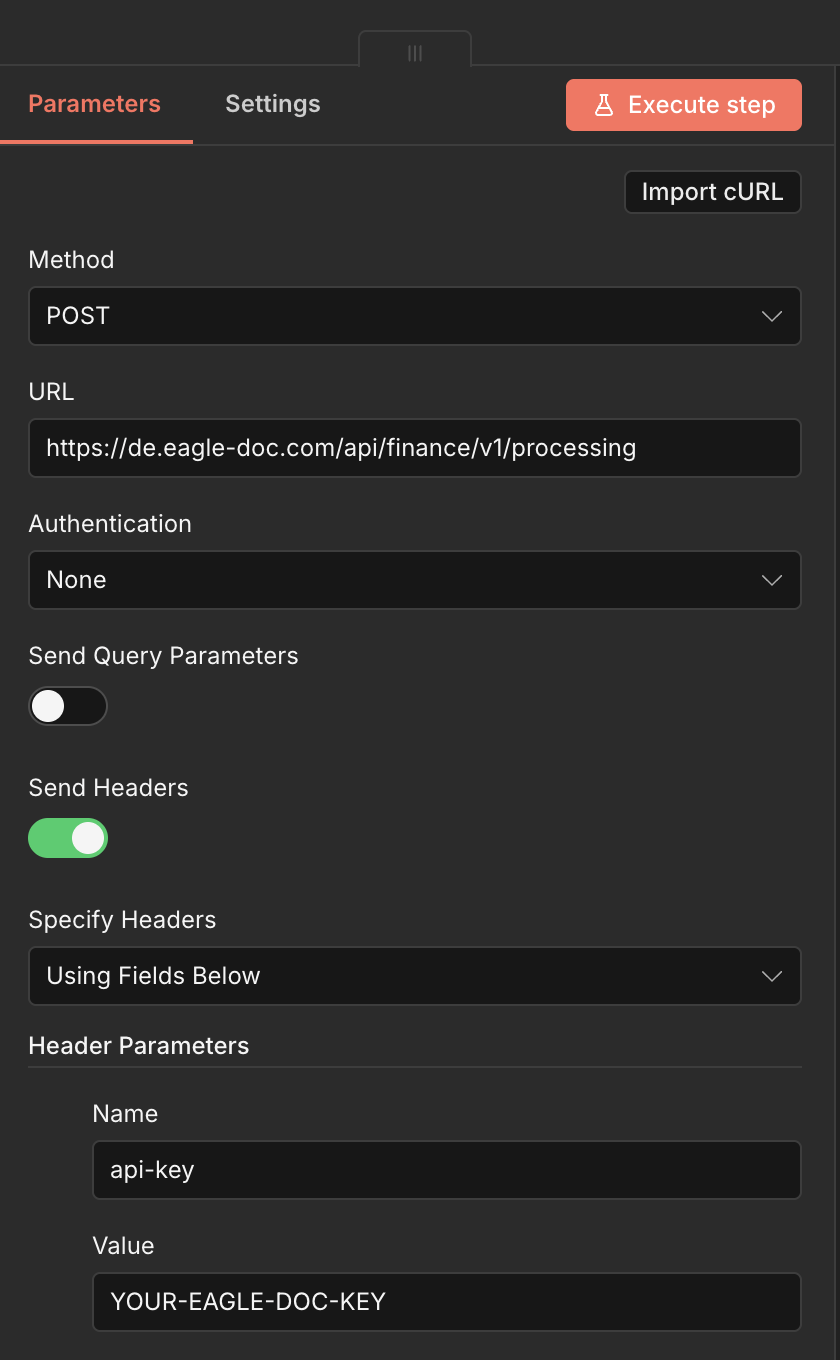The height and width of the screenshot is (1360, 840).
Task: Select the header Name field showing api-key
Action: (x=446, y=1170)
